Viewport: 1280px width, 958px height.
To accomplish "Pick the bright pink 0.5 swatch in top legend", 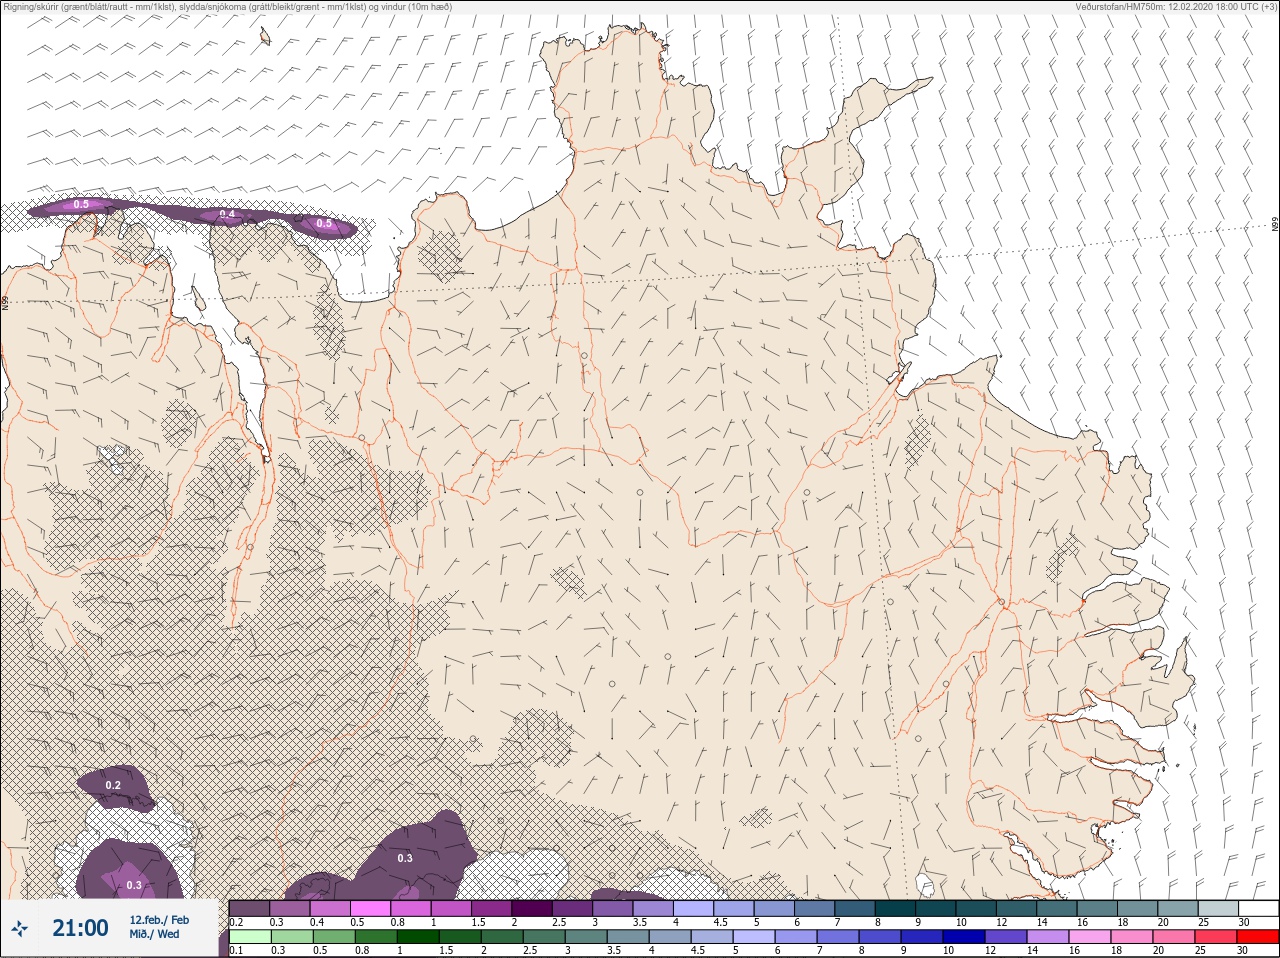I will (x=370, y=909).
